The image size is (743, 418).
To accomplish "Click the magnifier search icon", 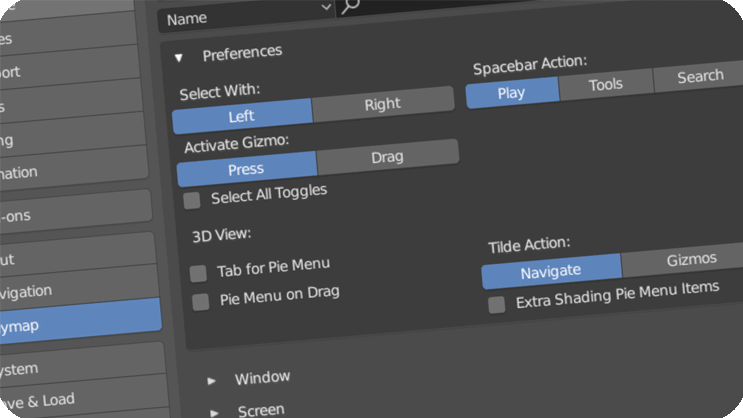I will pyautogui.click(x=350, y=7).
